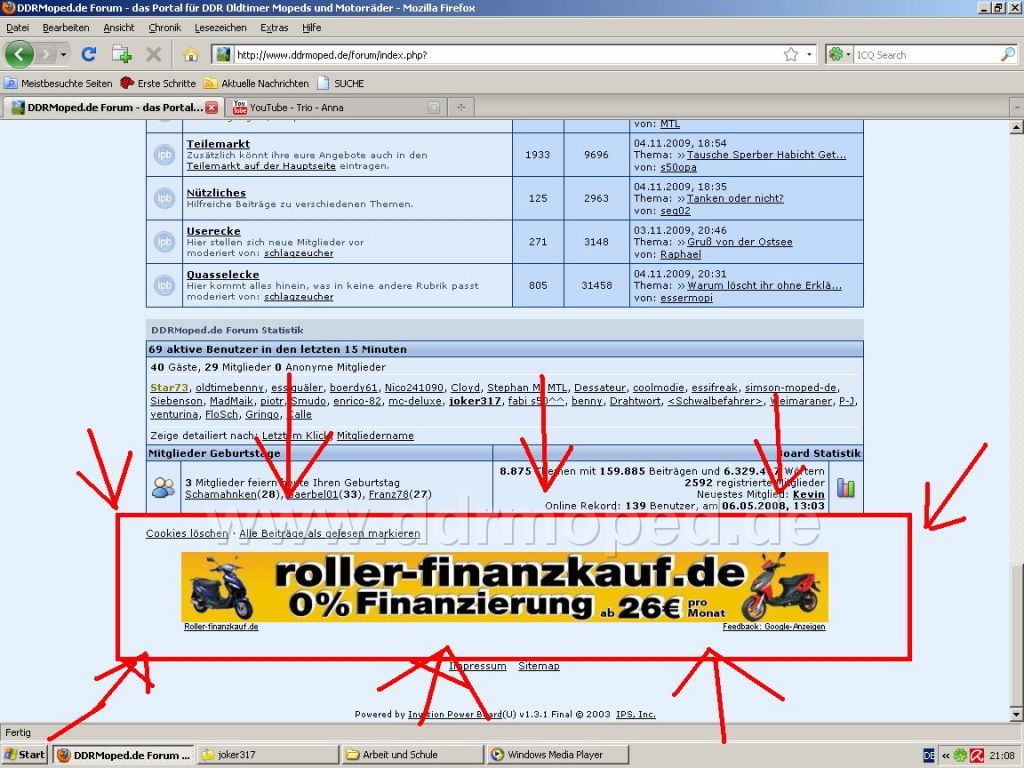The width and height of the screenshot is (1024, 768).
Task: Open Windows Media Player from the taskbar
Action: 555,755
